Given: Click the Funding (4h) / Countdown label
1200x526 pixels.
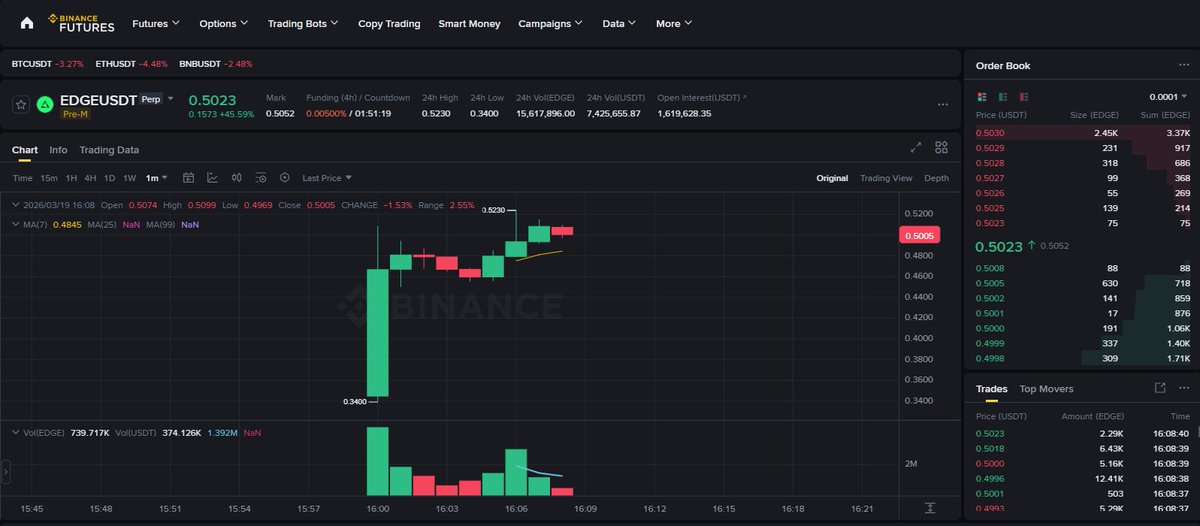Looking at the screenshot, I should click(358, 98).
